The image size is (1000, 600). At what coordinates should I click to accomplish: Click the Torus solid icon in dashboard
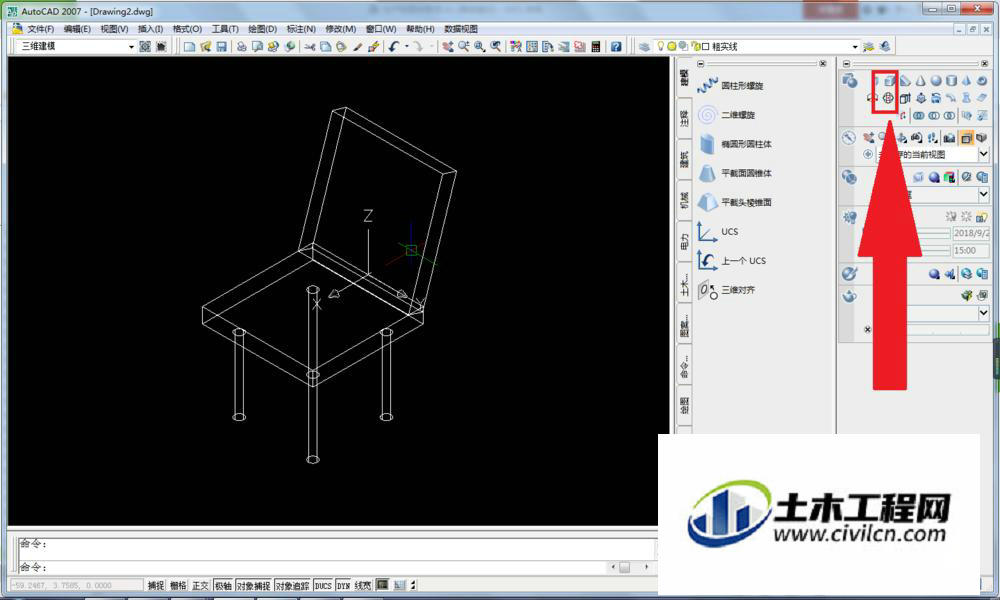coord(982,81)
